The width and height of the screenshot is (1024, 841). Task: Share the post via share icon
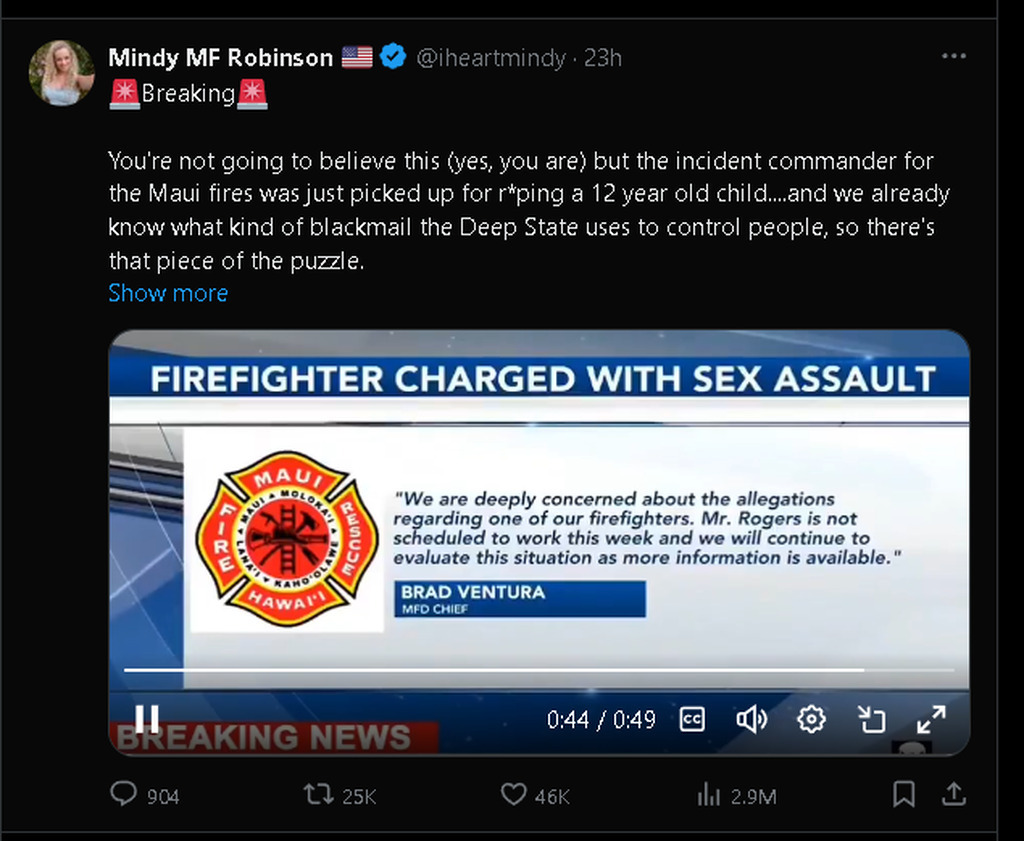tap(955, 795)
